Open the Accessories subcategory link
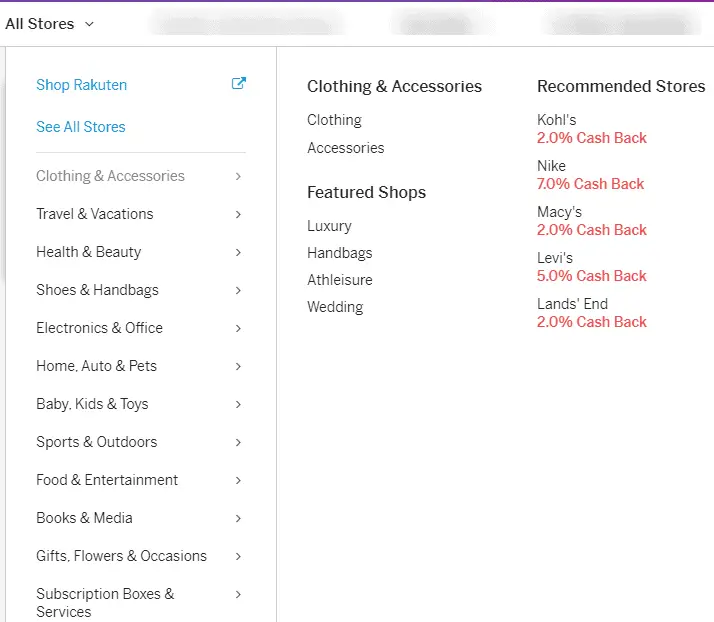This screenshot has width=714, height=622. [x=346, y=148]
